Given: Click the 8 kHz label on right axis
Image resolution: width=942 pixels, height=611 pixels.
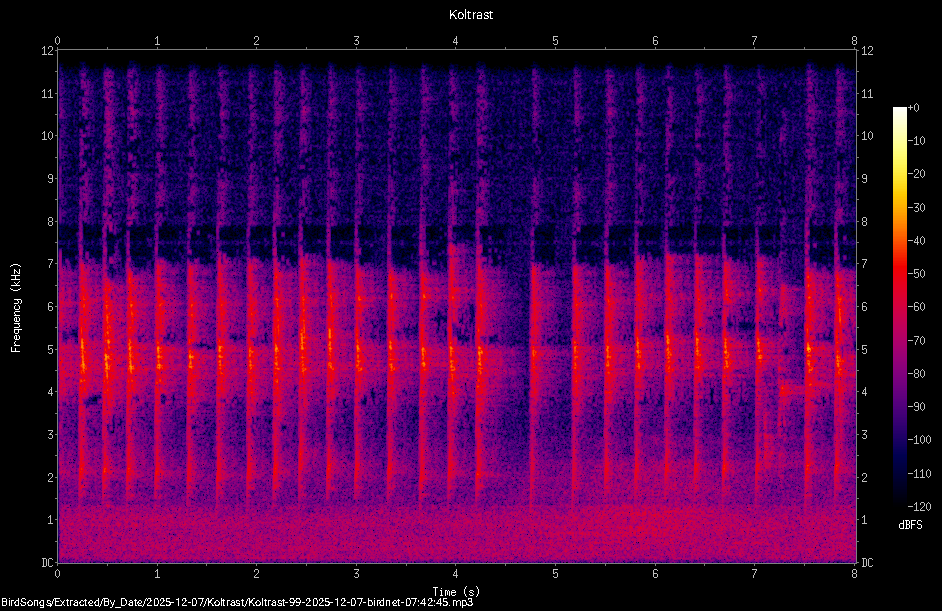Looking at the screenshot, I should coord(865,222).
